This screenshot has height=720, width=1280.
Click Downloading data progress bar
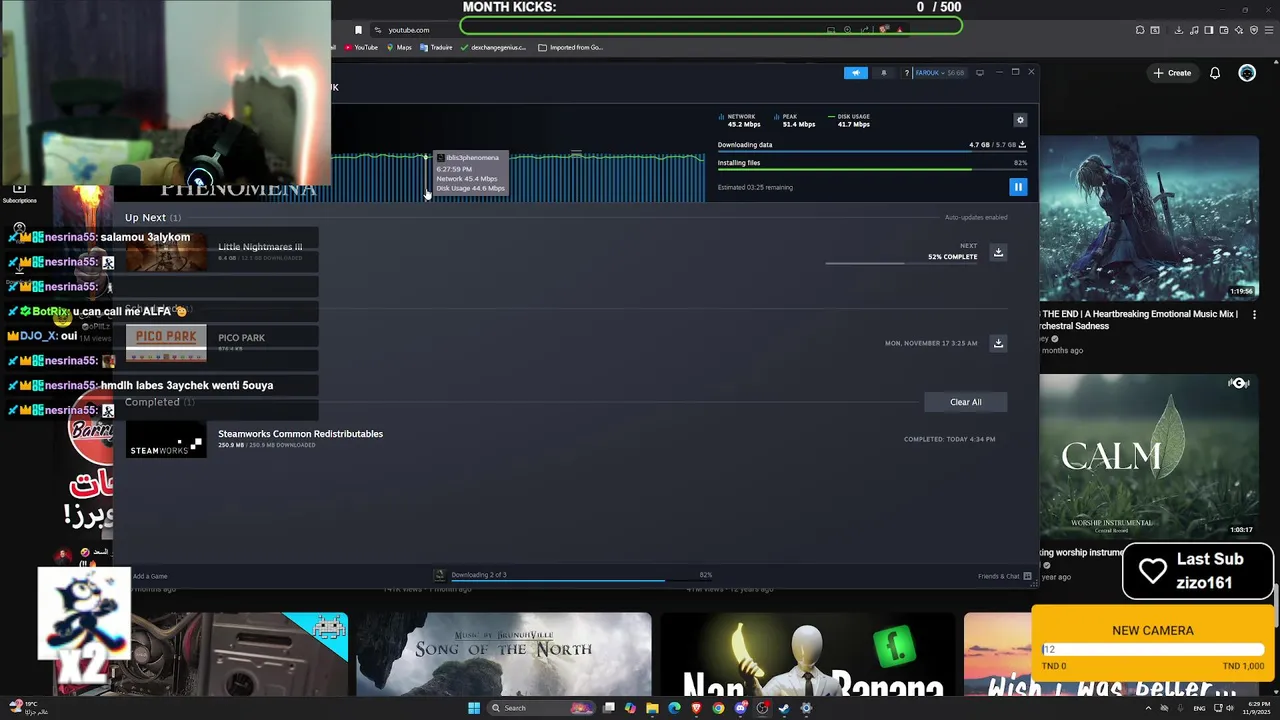(x=872, y=152)
